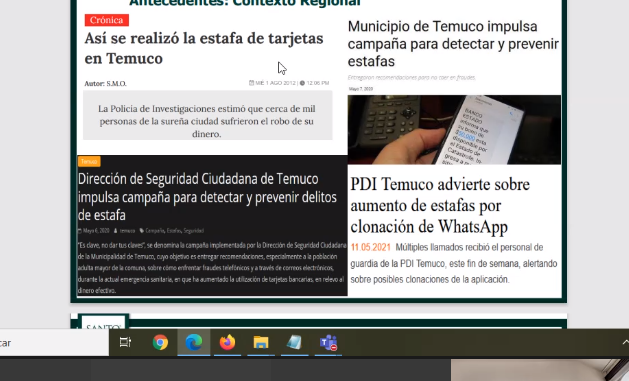Open Municipio de Temuco impulsa campaña headline

click(453, 44)
